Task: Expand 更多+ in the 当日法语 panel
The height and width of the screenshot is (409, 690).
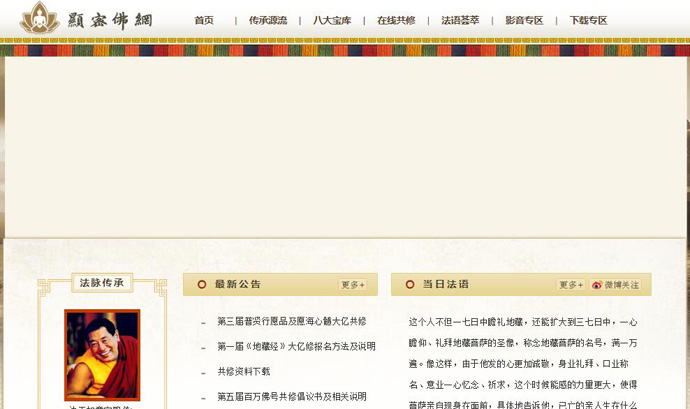Action: coord(571,285)
